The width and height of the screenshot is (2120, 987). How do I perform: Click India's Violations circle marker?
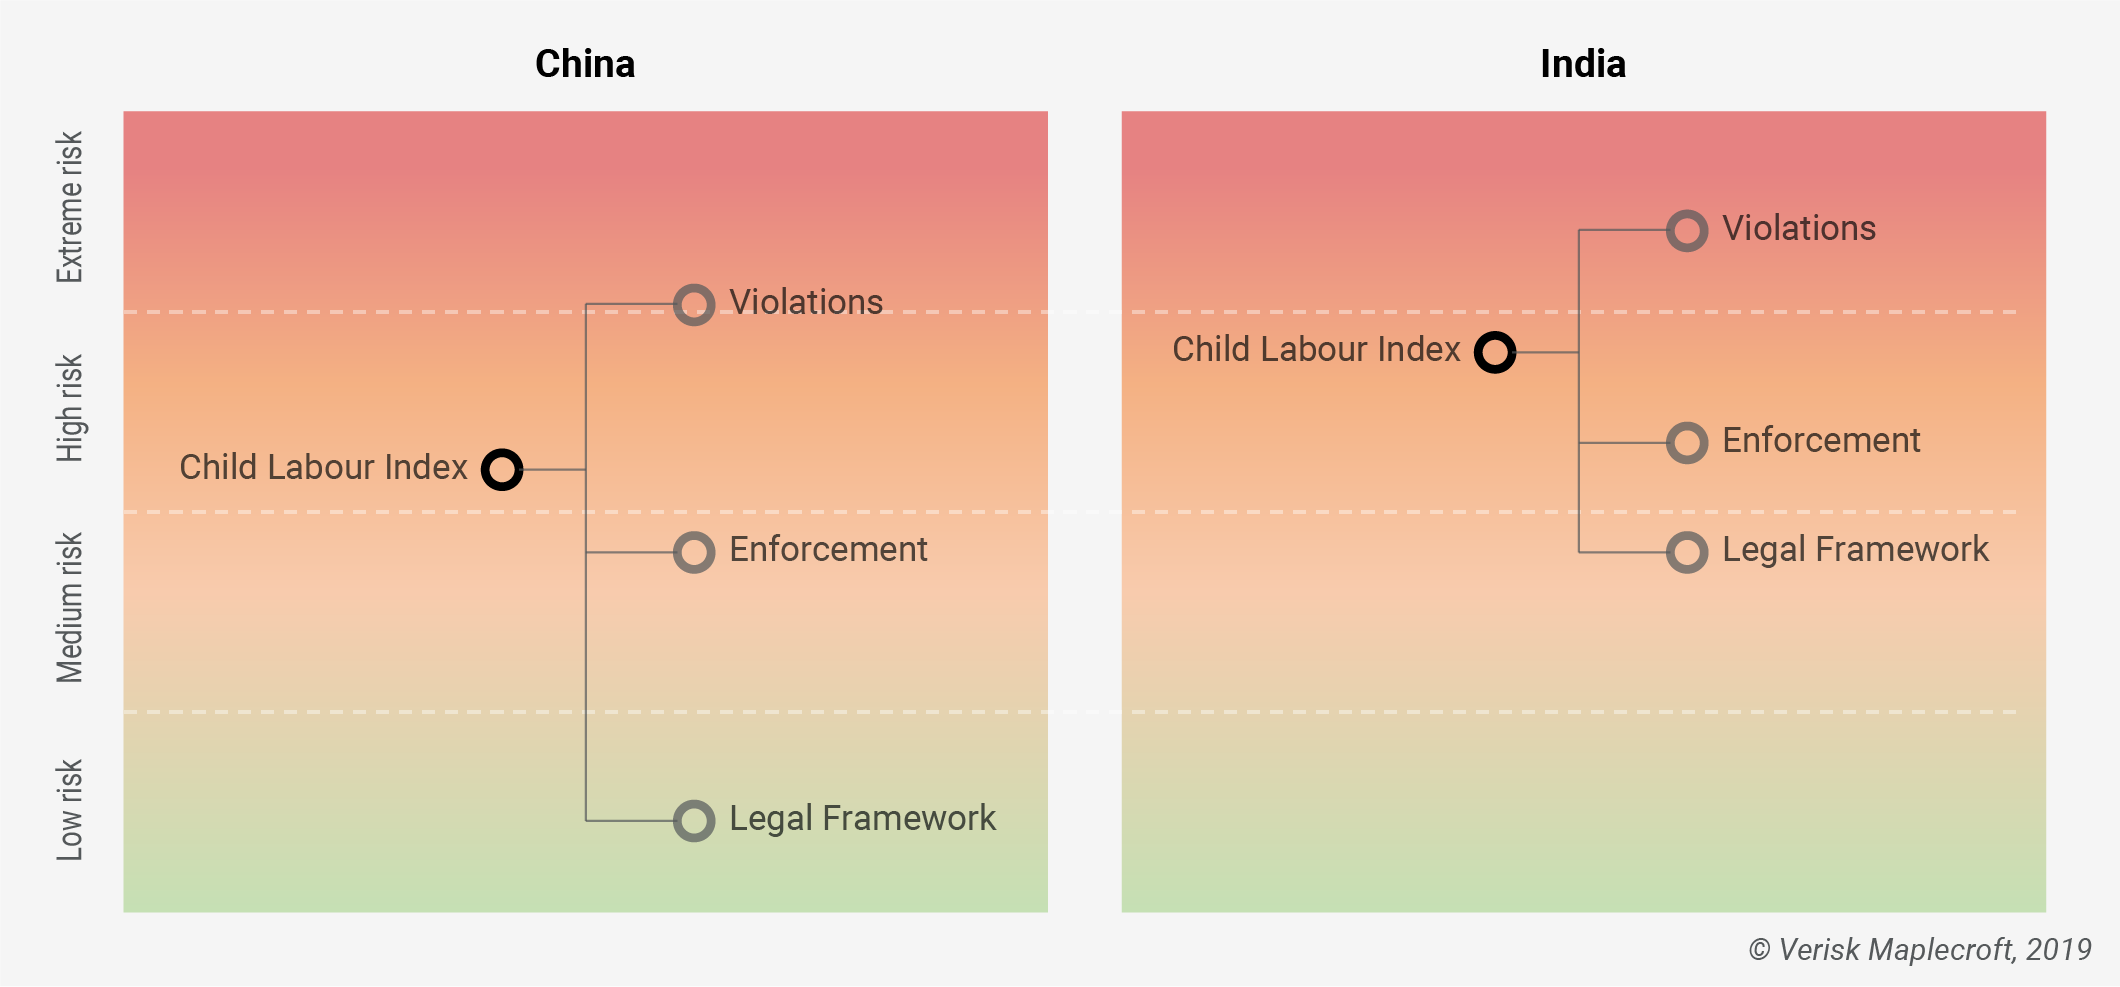click(1687, 231)
